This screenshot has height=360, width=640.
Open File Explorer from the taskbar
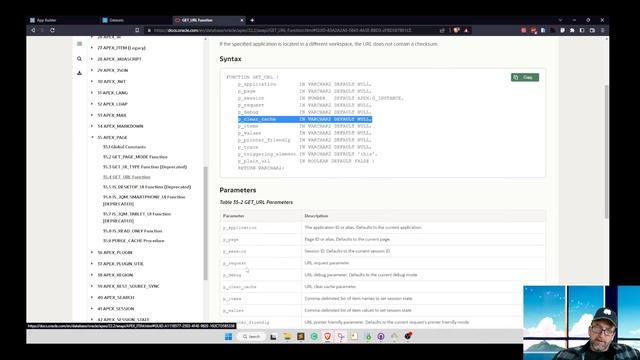(287, 336)
